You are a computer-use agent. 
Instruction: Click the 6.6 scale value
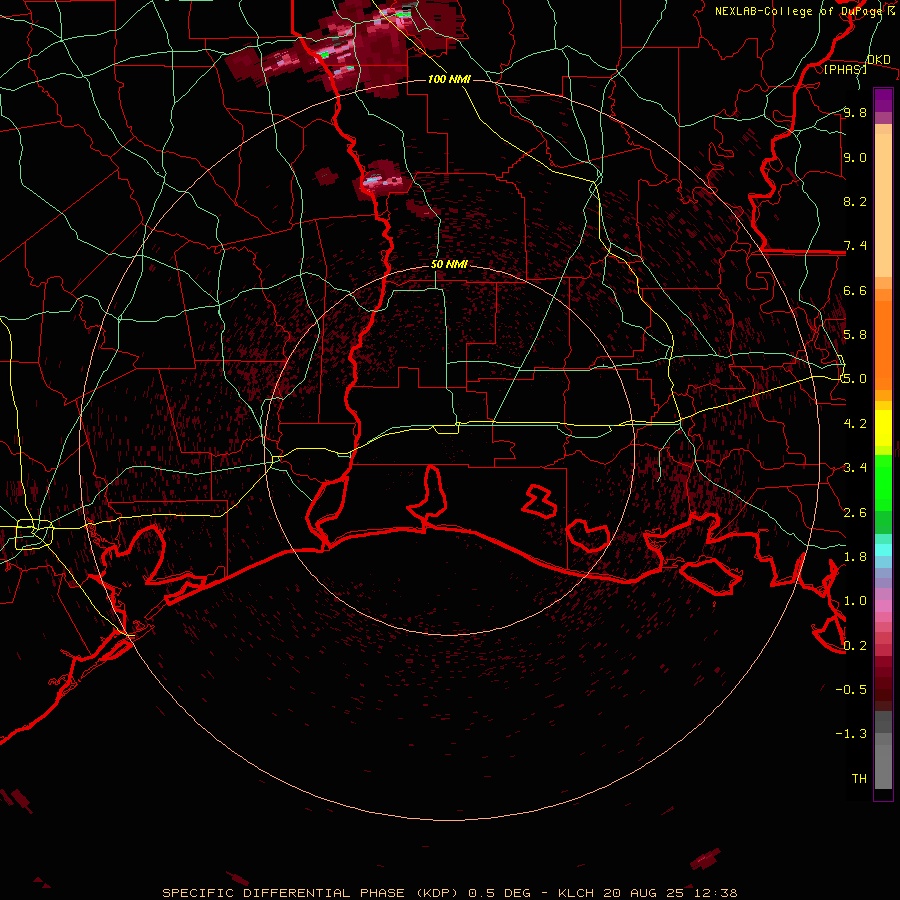(855, 290)
